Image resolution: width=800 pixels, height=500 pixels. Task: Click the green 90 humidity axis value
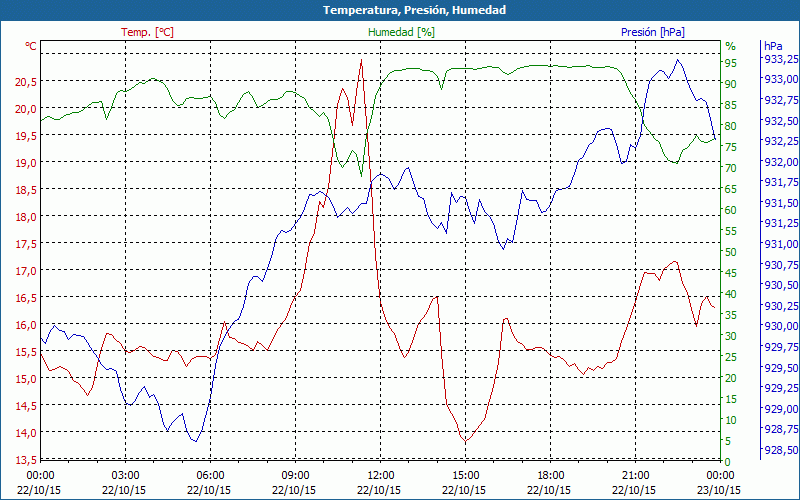click(x=731, y=84)
